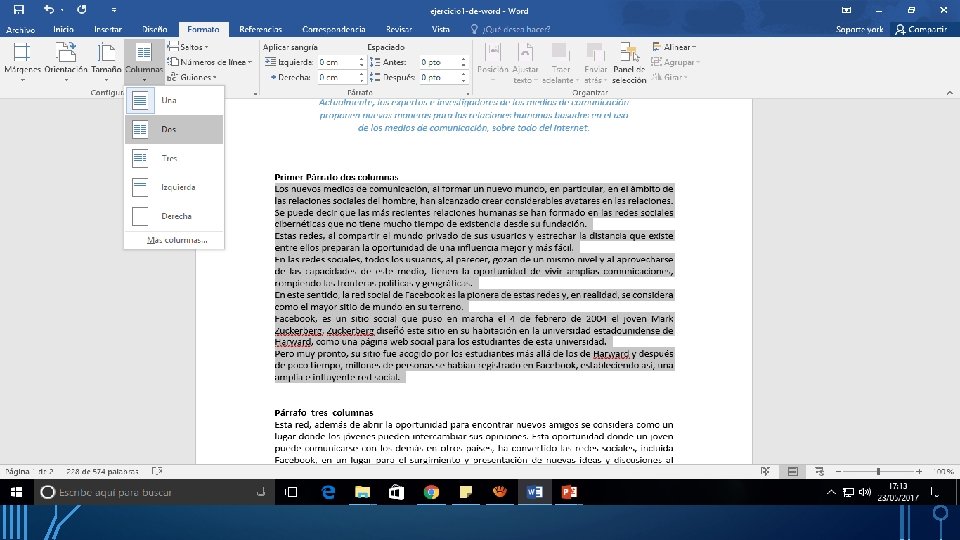Click the Derecha indent input field
960x540 pixels.
(x=337, y=77)
